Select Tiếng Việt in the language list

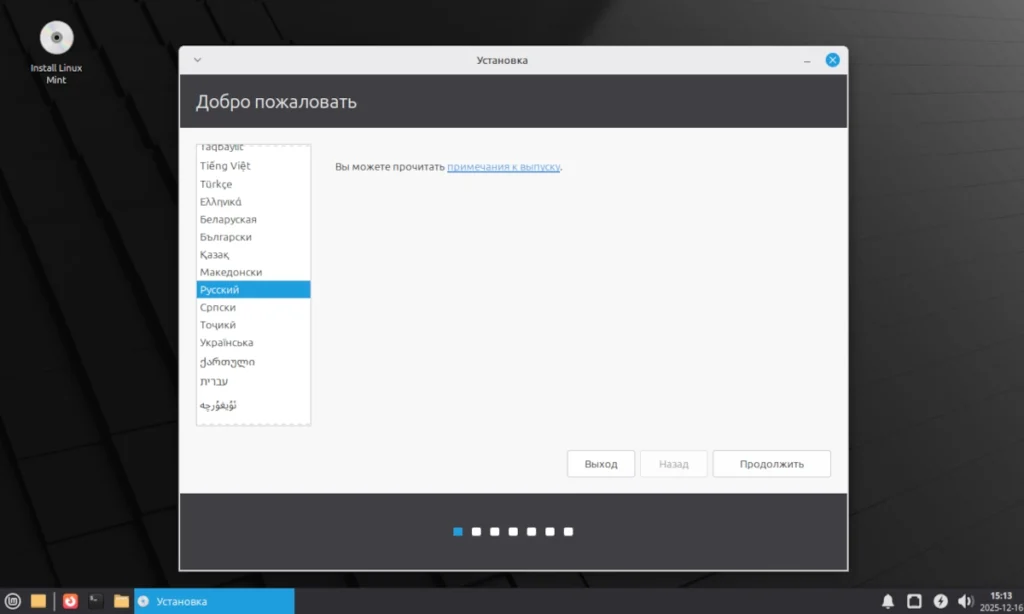pos(253,166)
